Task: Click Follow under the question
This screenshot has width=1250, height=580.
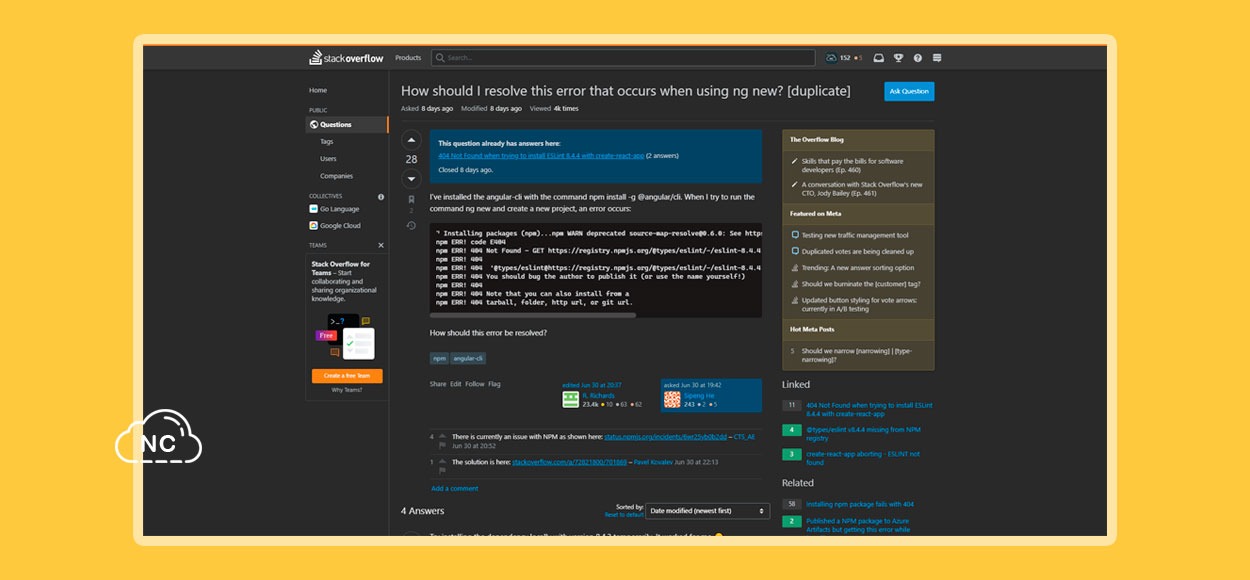Action: click(x=474, y=384)
